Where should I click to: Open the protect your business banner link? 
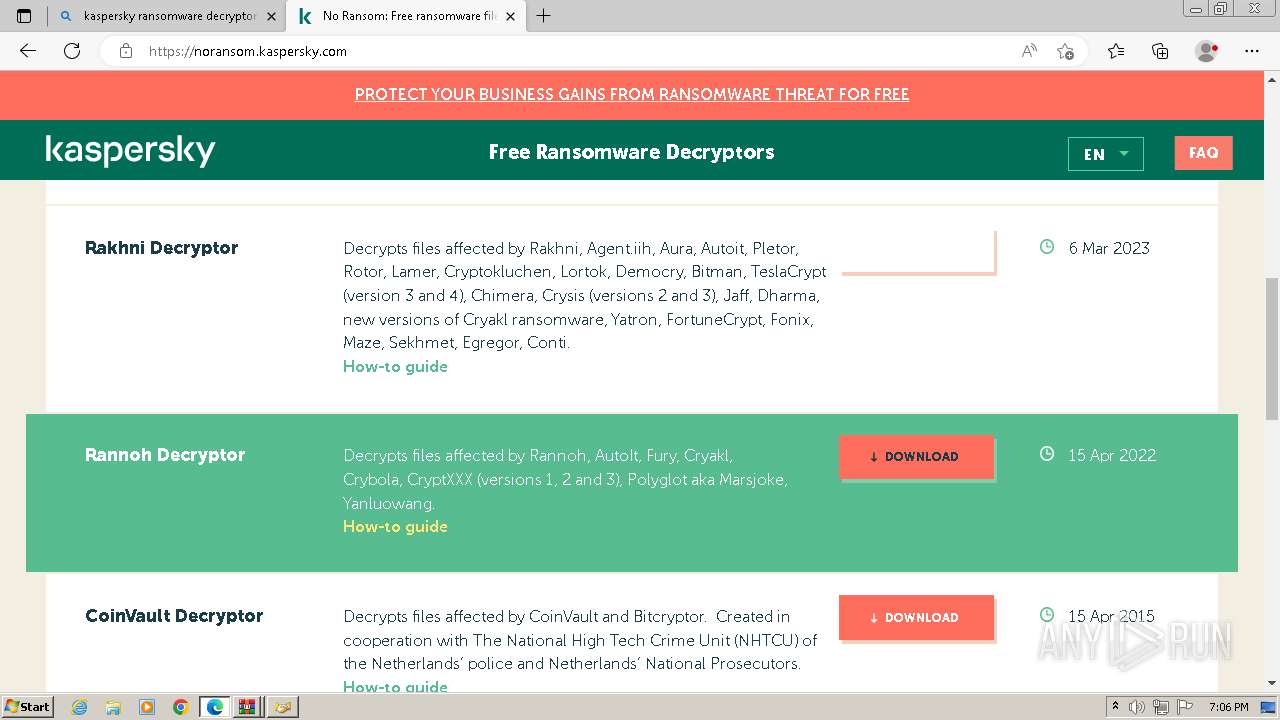[x=632, y=94]
